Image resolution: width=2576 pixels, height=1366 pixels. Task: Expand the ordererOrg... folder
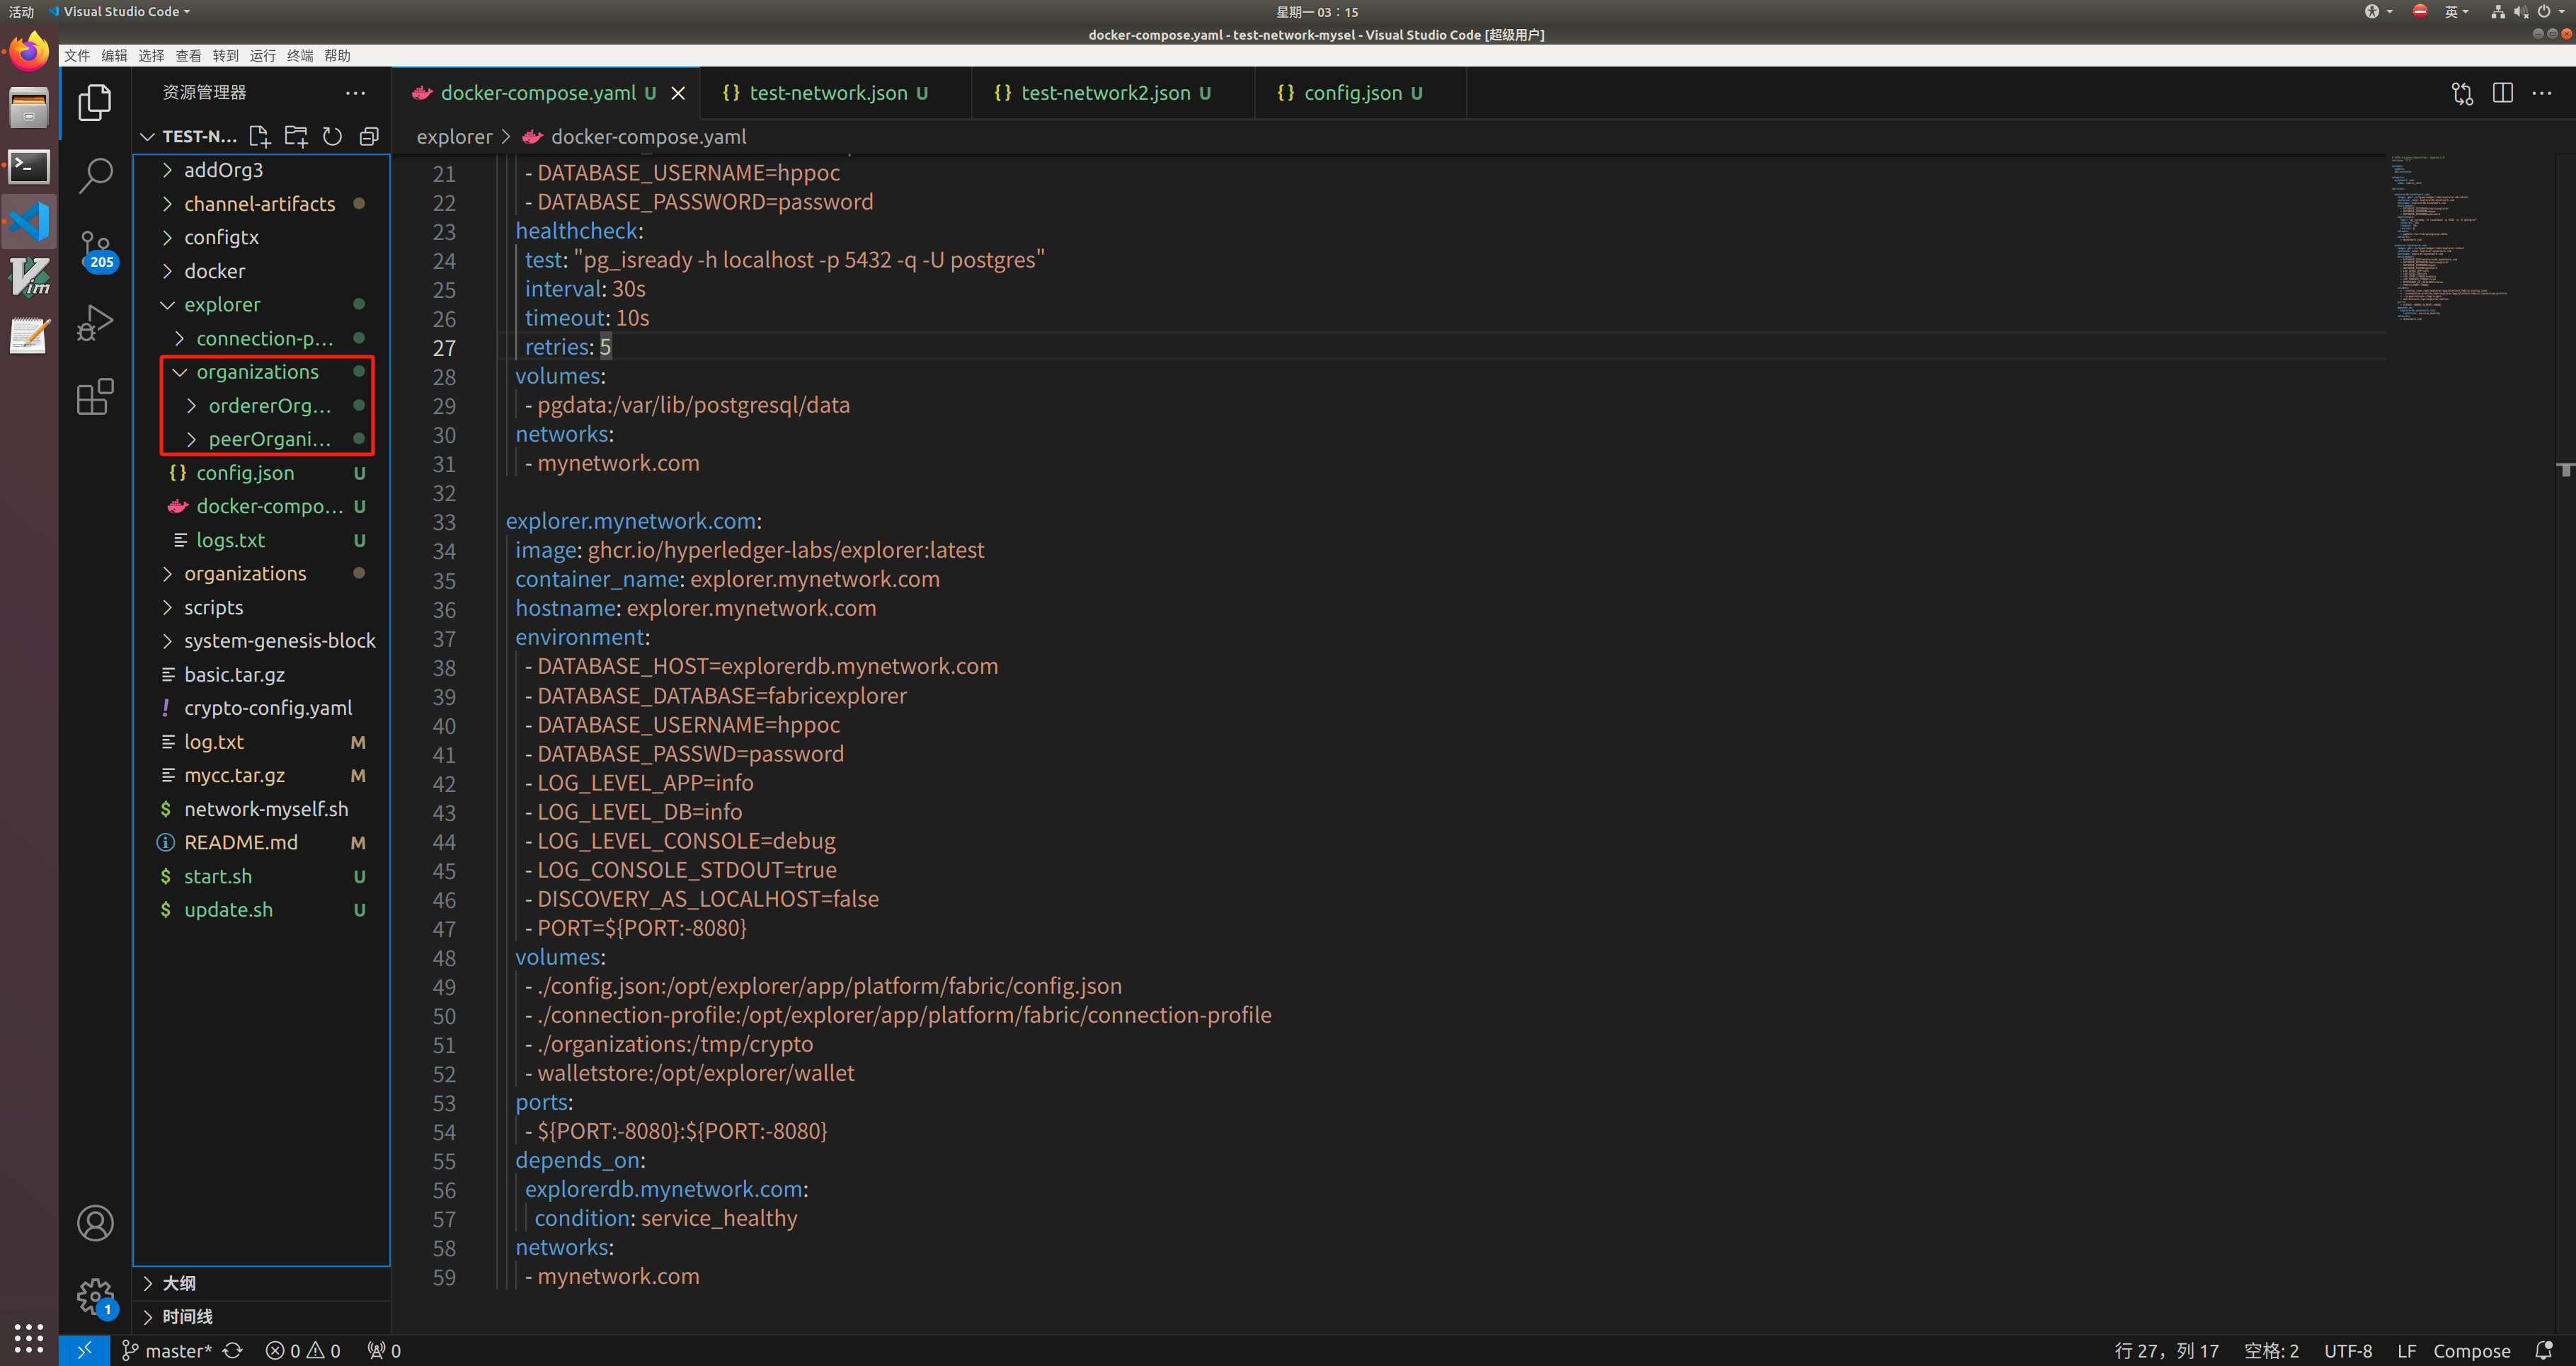click(x=261, y=405)
